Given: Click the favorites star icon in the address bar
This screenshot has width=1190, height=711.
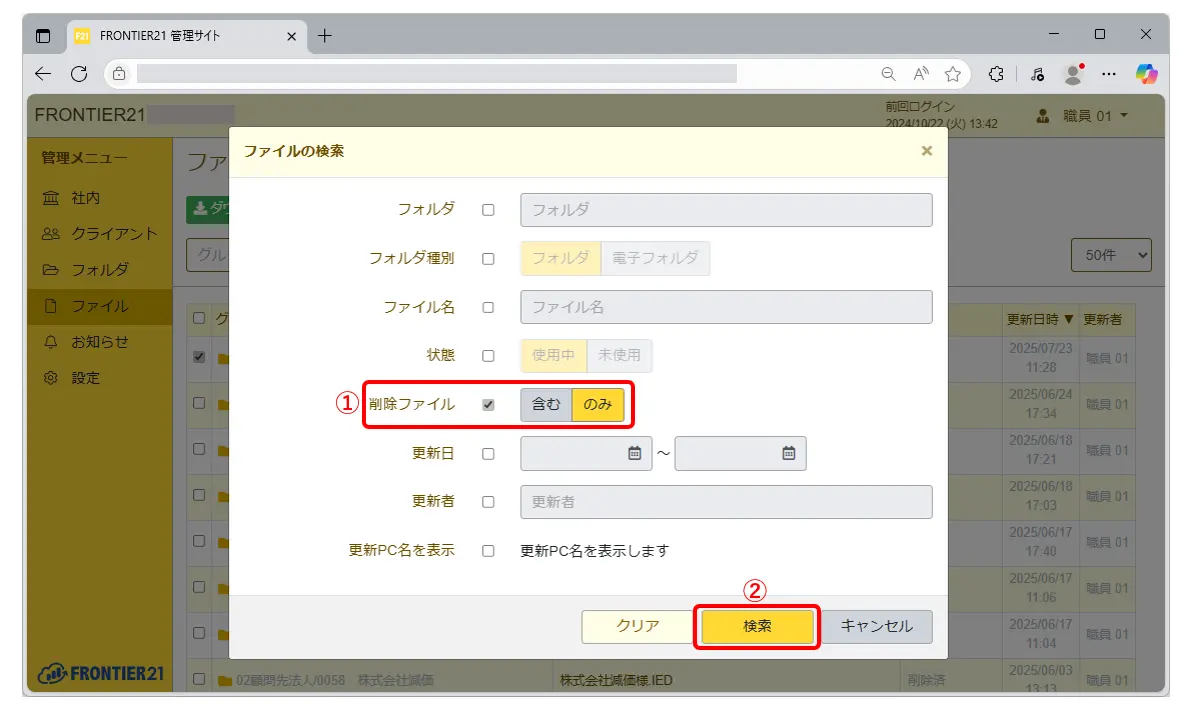Looking at the screenshot, I should tap(953, 74).
